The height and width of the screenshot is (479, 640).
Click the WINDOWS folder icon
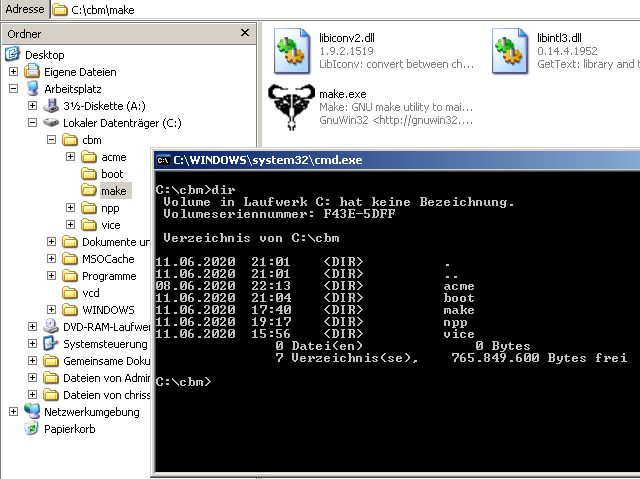[x=70, y=310]
